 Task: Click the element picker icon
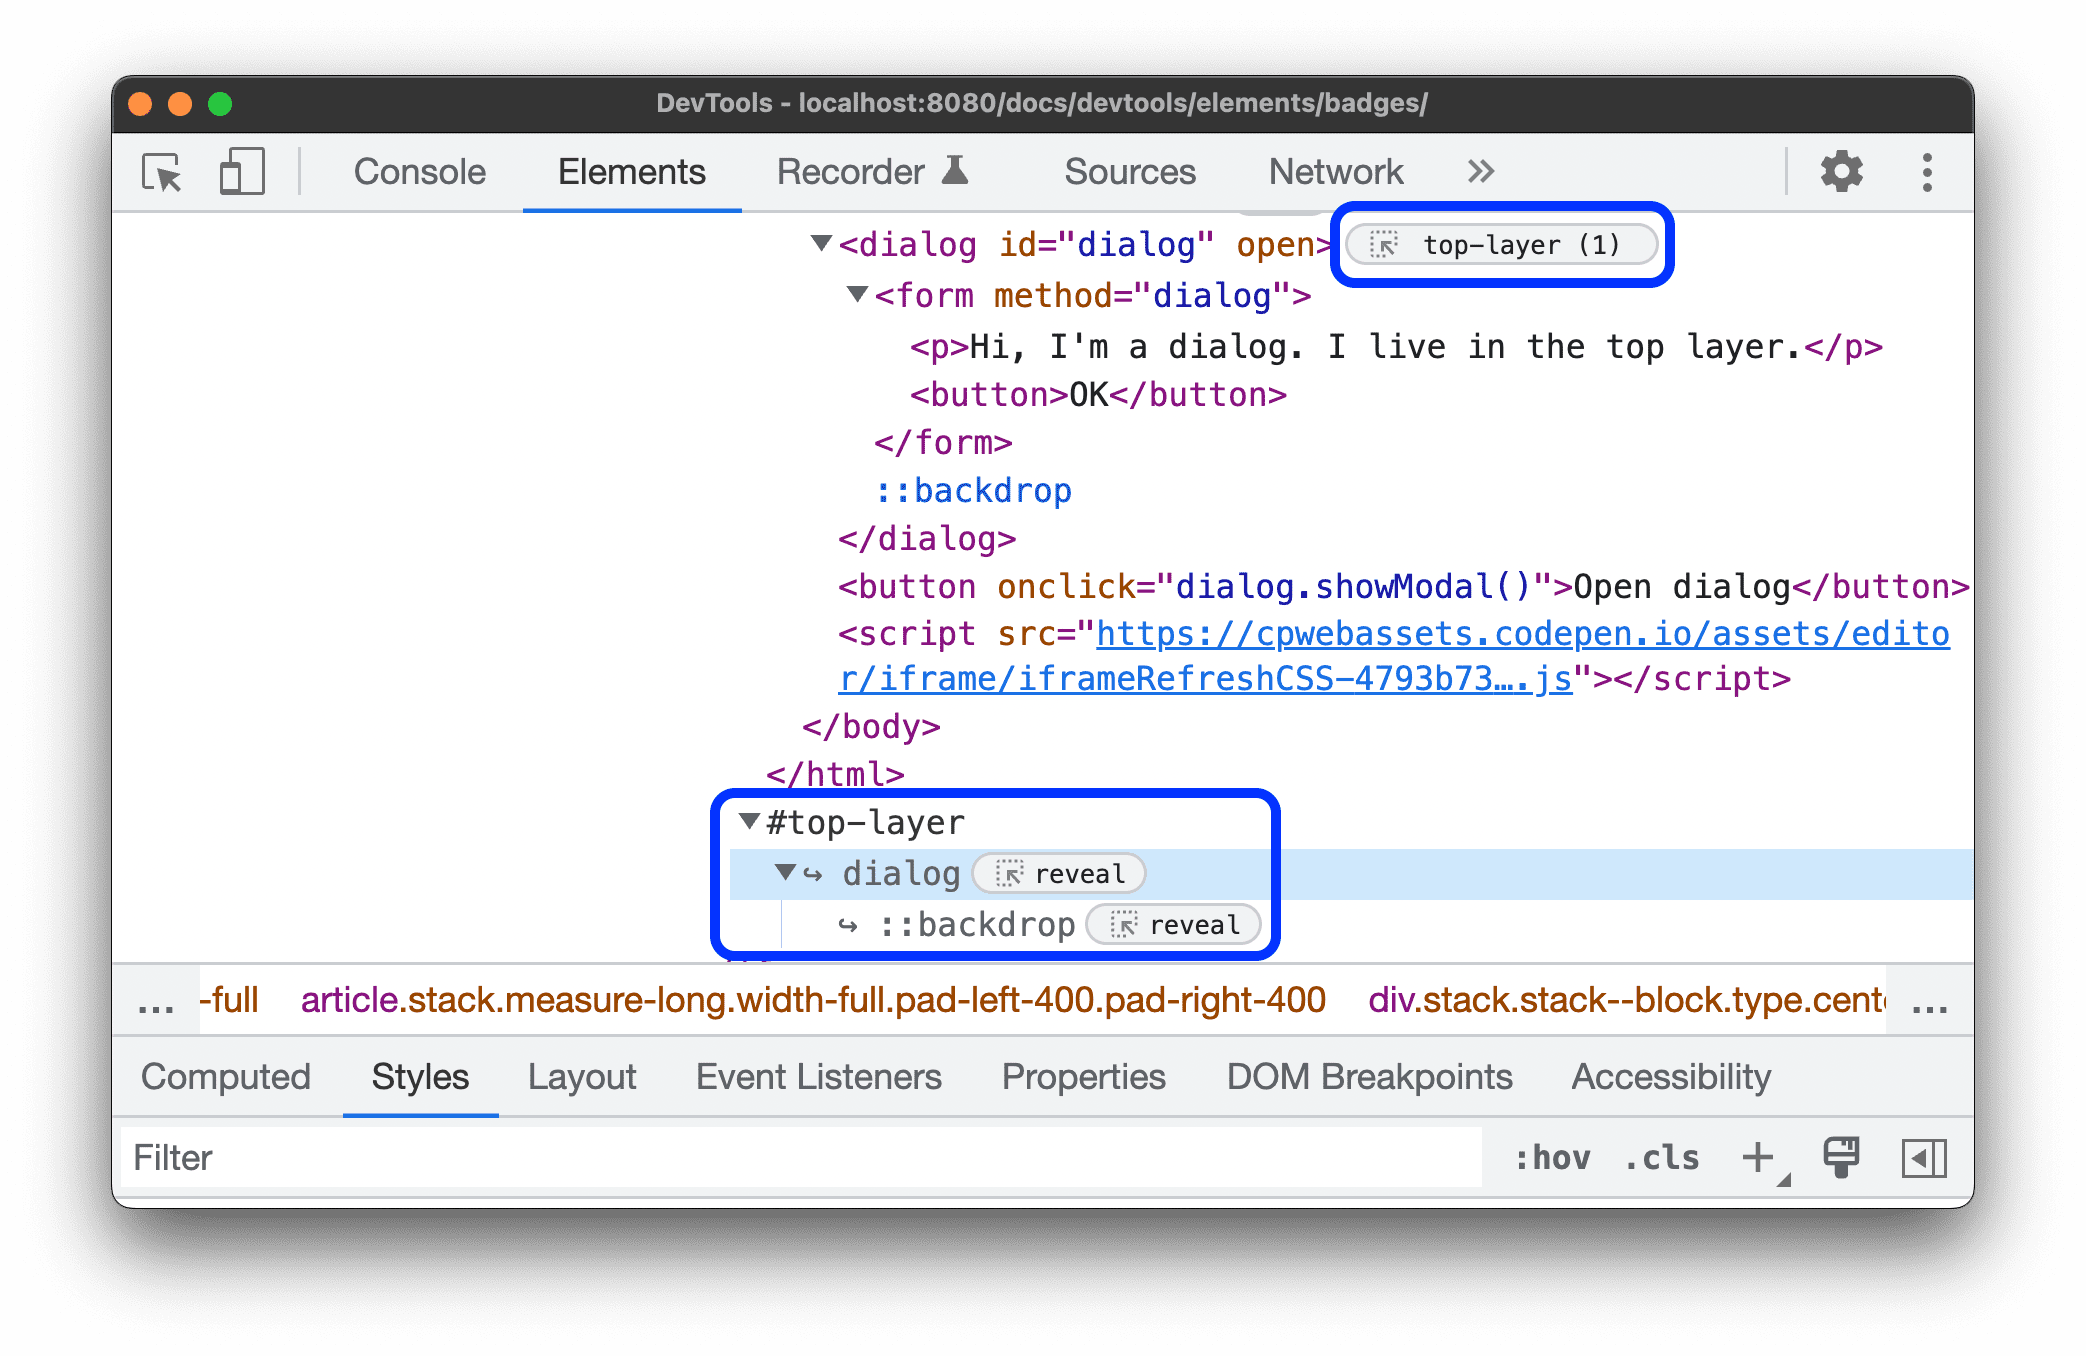(x=164, y=170)
